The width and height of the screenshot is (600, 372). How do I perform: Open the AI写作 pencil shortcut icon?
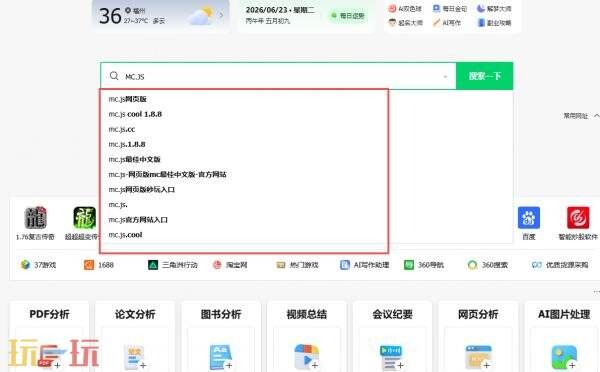437,23
